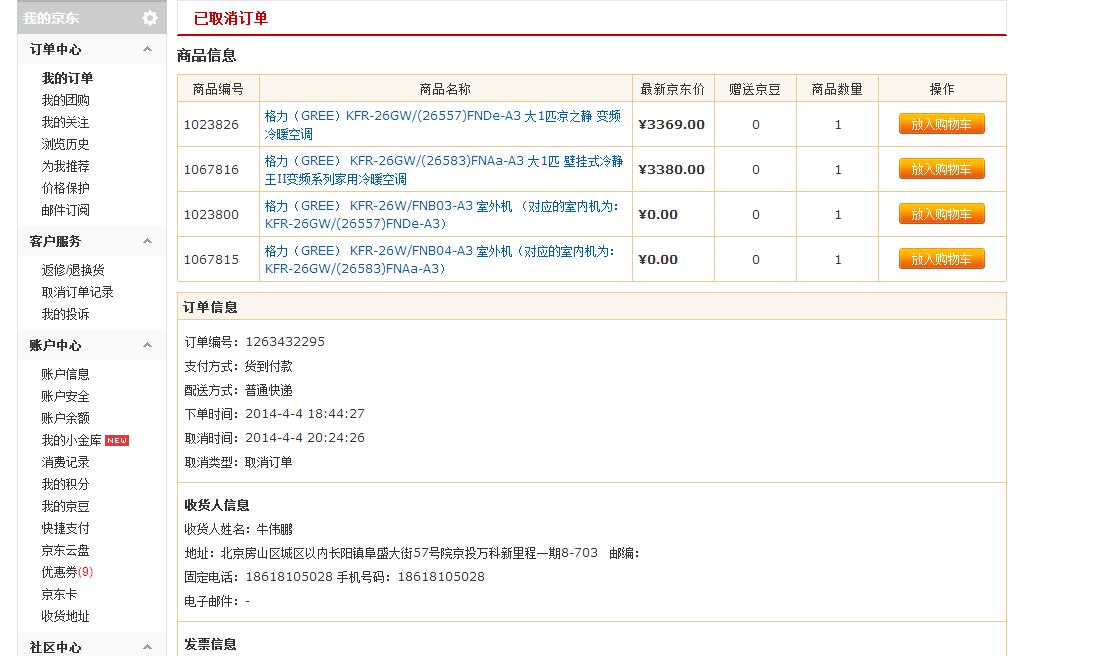Open 邮件订阅 settings

point(66,211)
